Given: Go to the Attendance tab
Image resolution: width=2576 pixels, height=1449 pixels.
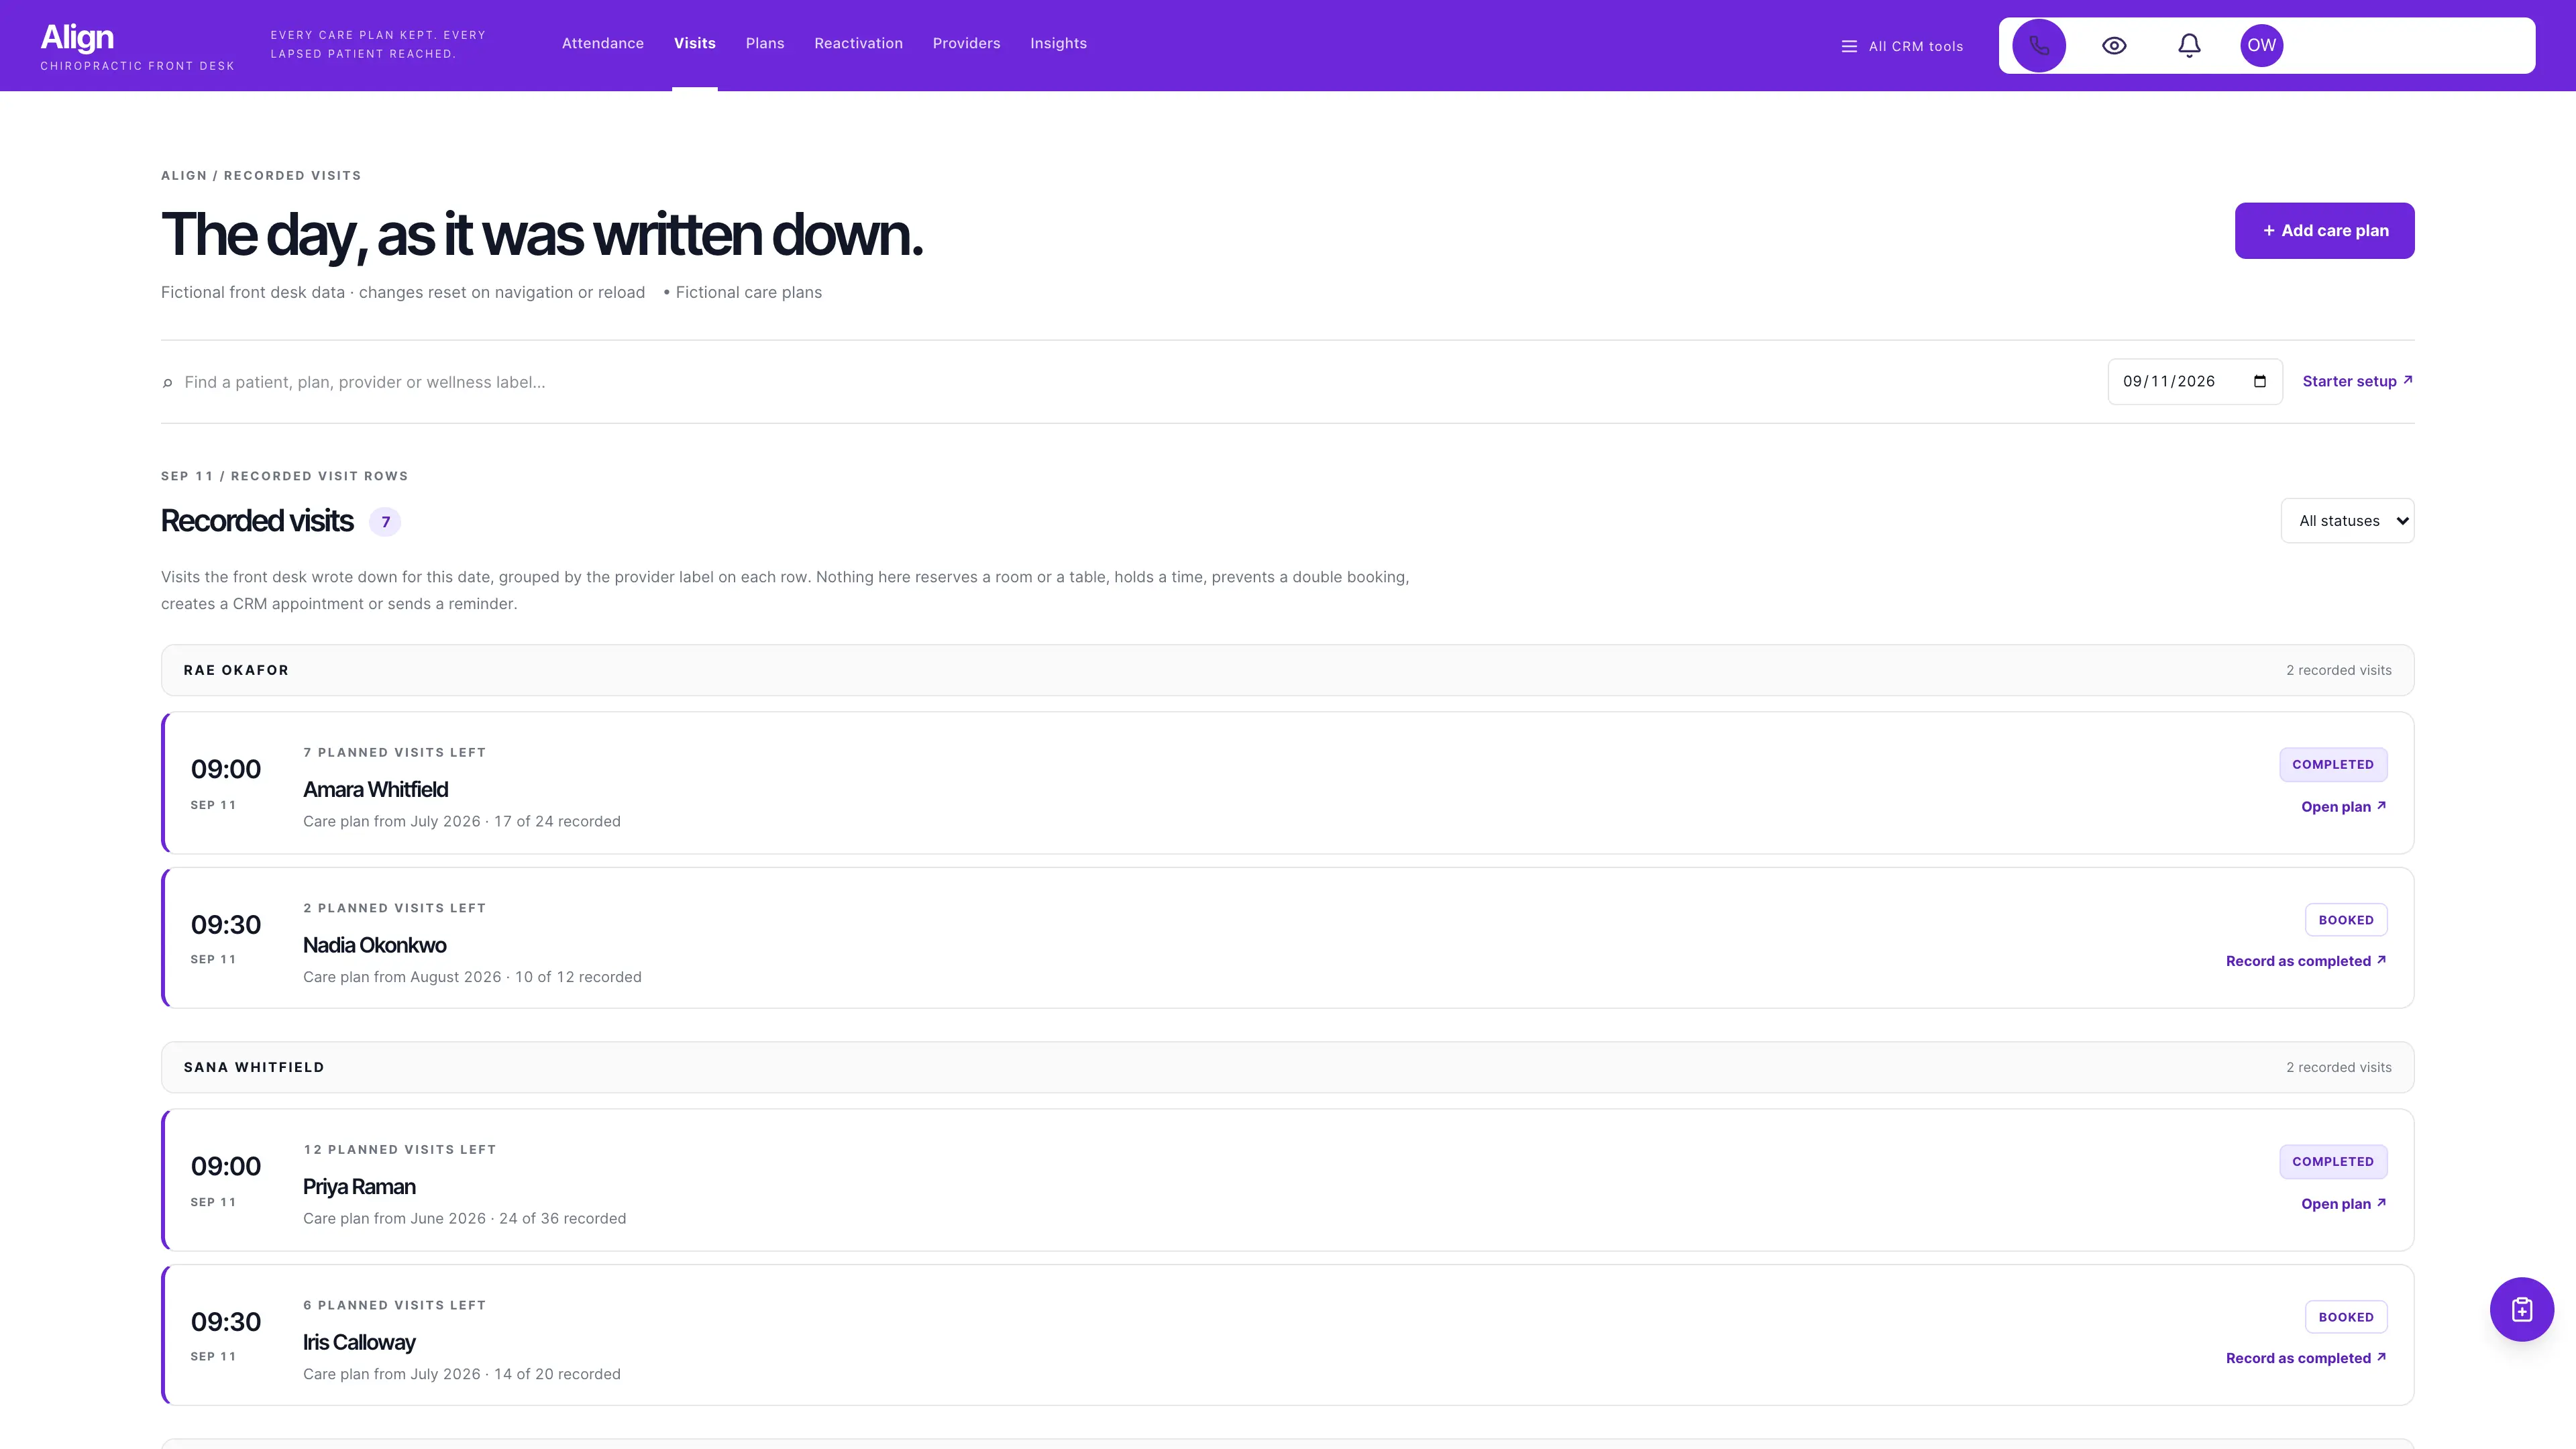Looking at the screenshot, I should coord(603,43).
